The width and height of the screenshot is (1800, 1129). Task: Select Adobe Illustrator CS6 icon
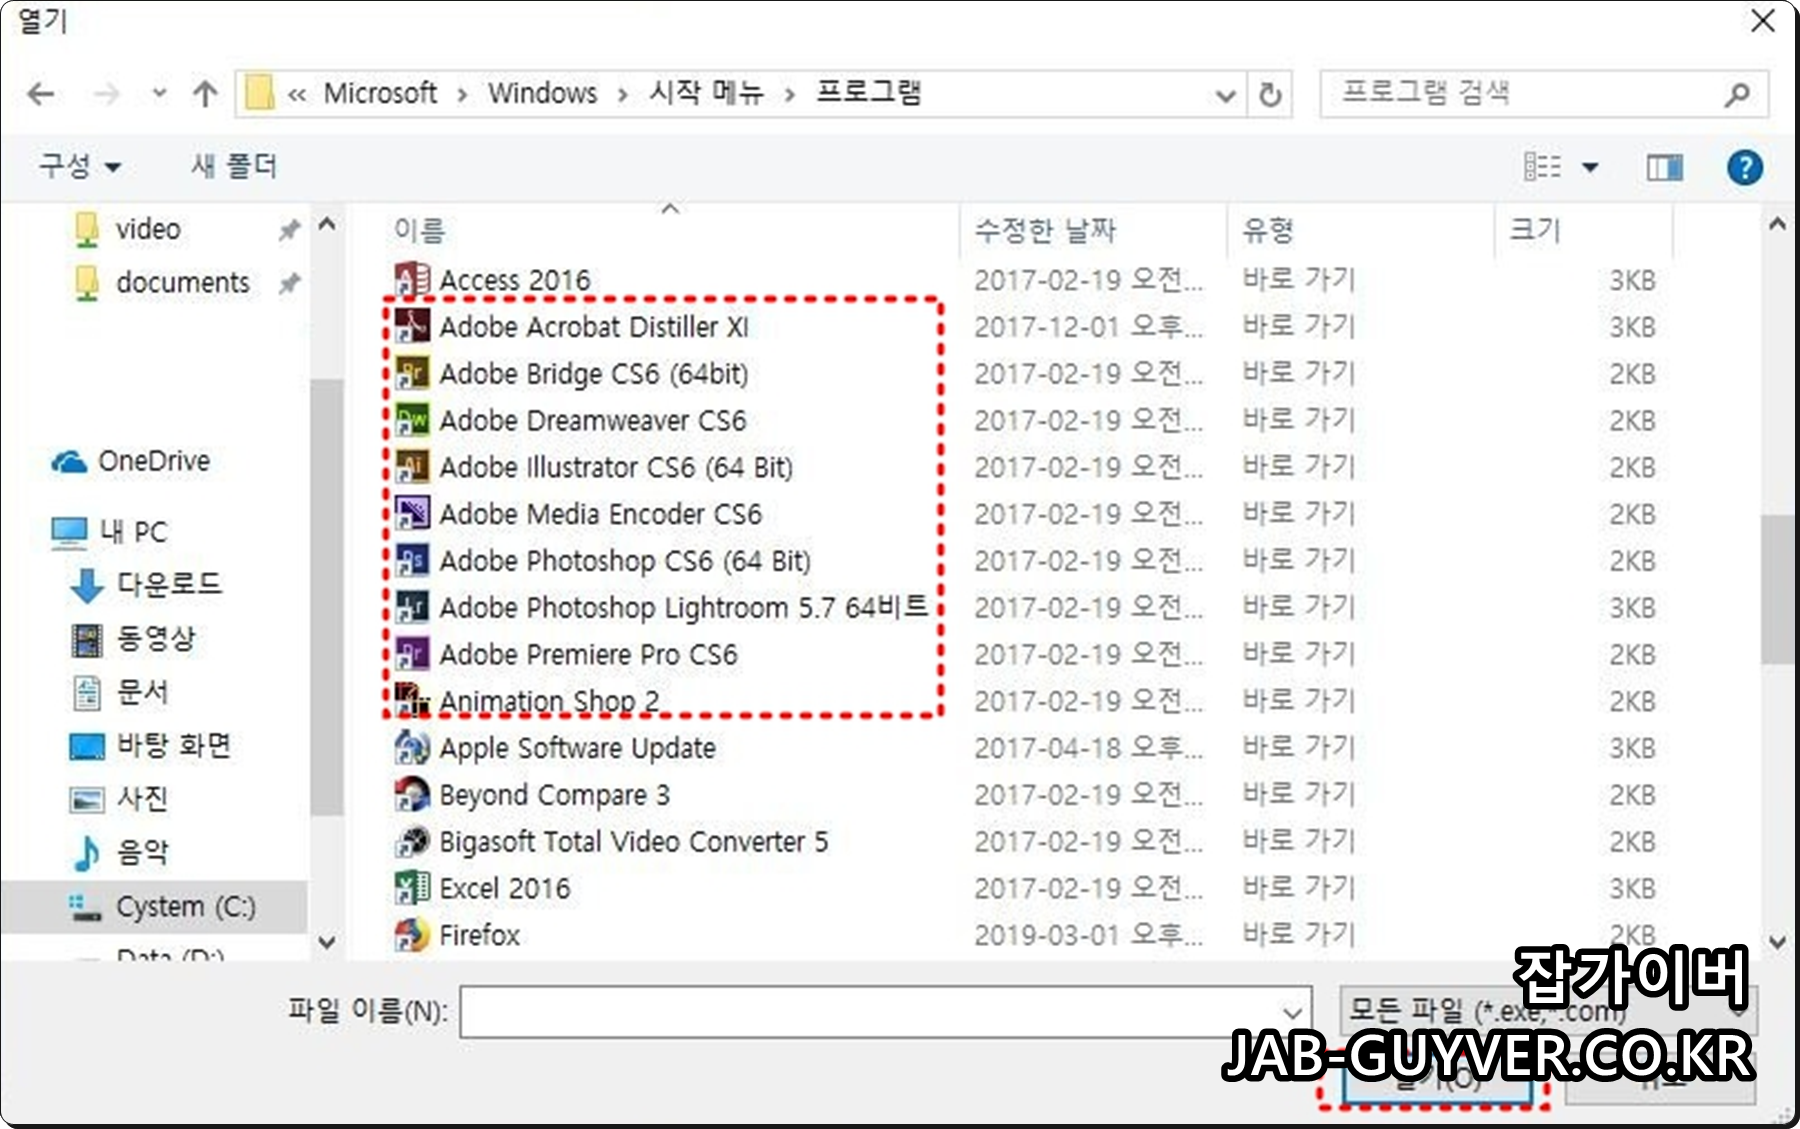click(412, 467)
